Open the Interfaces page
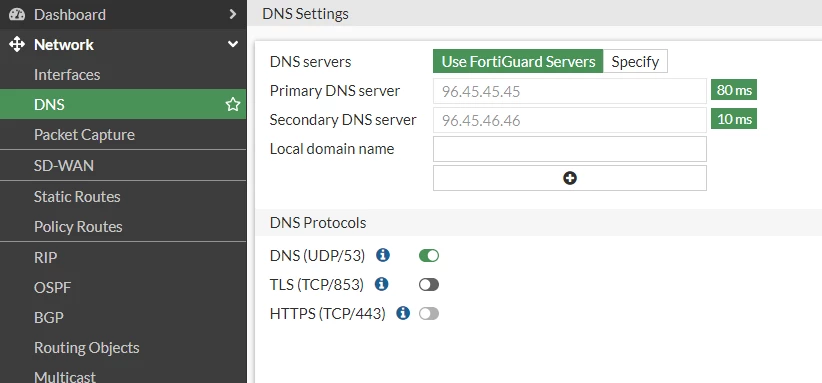Viewport: 822px width, 383px height. 123,74
